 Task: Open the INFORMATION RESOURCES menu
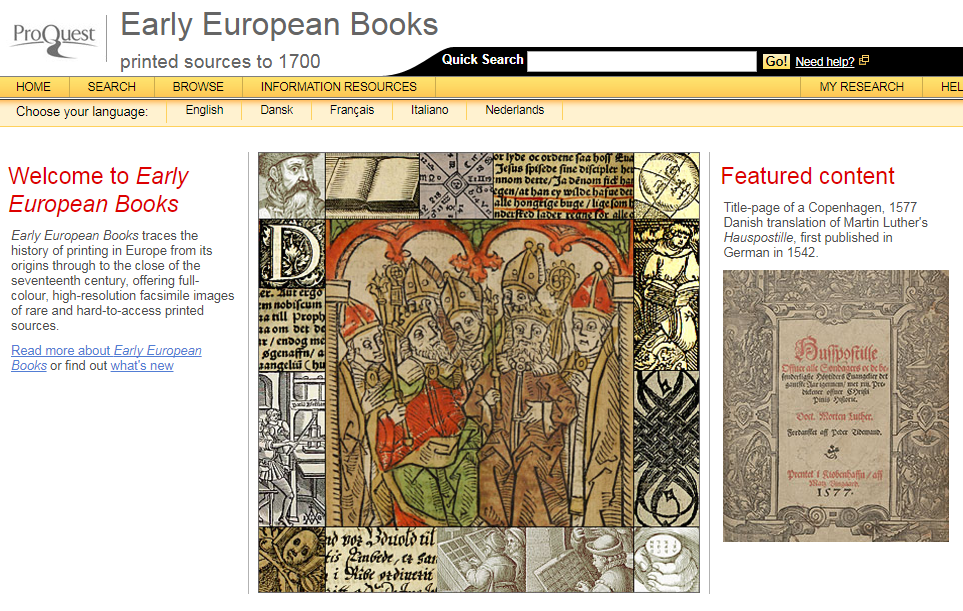click(x=338, y=87)
